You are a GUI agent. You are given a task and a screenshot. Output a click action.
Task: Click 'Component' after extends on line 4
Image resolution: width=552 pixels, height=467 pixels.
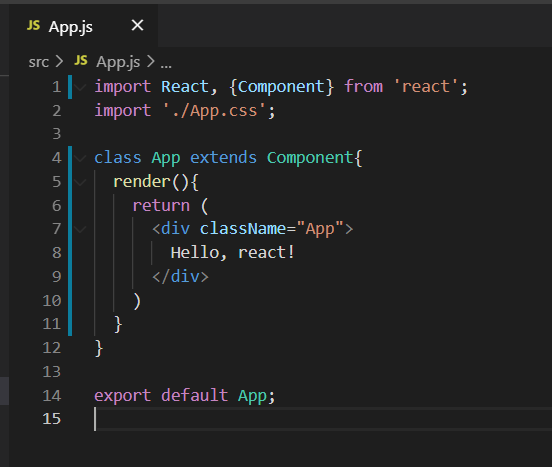pos(310,158)
